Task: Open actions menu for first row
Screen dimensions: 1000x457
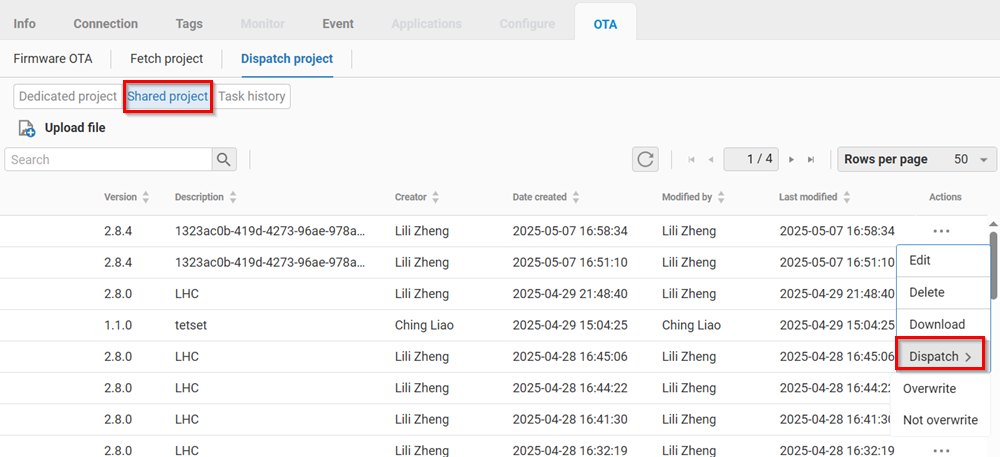Action: click(940, 231)
